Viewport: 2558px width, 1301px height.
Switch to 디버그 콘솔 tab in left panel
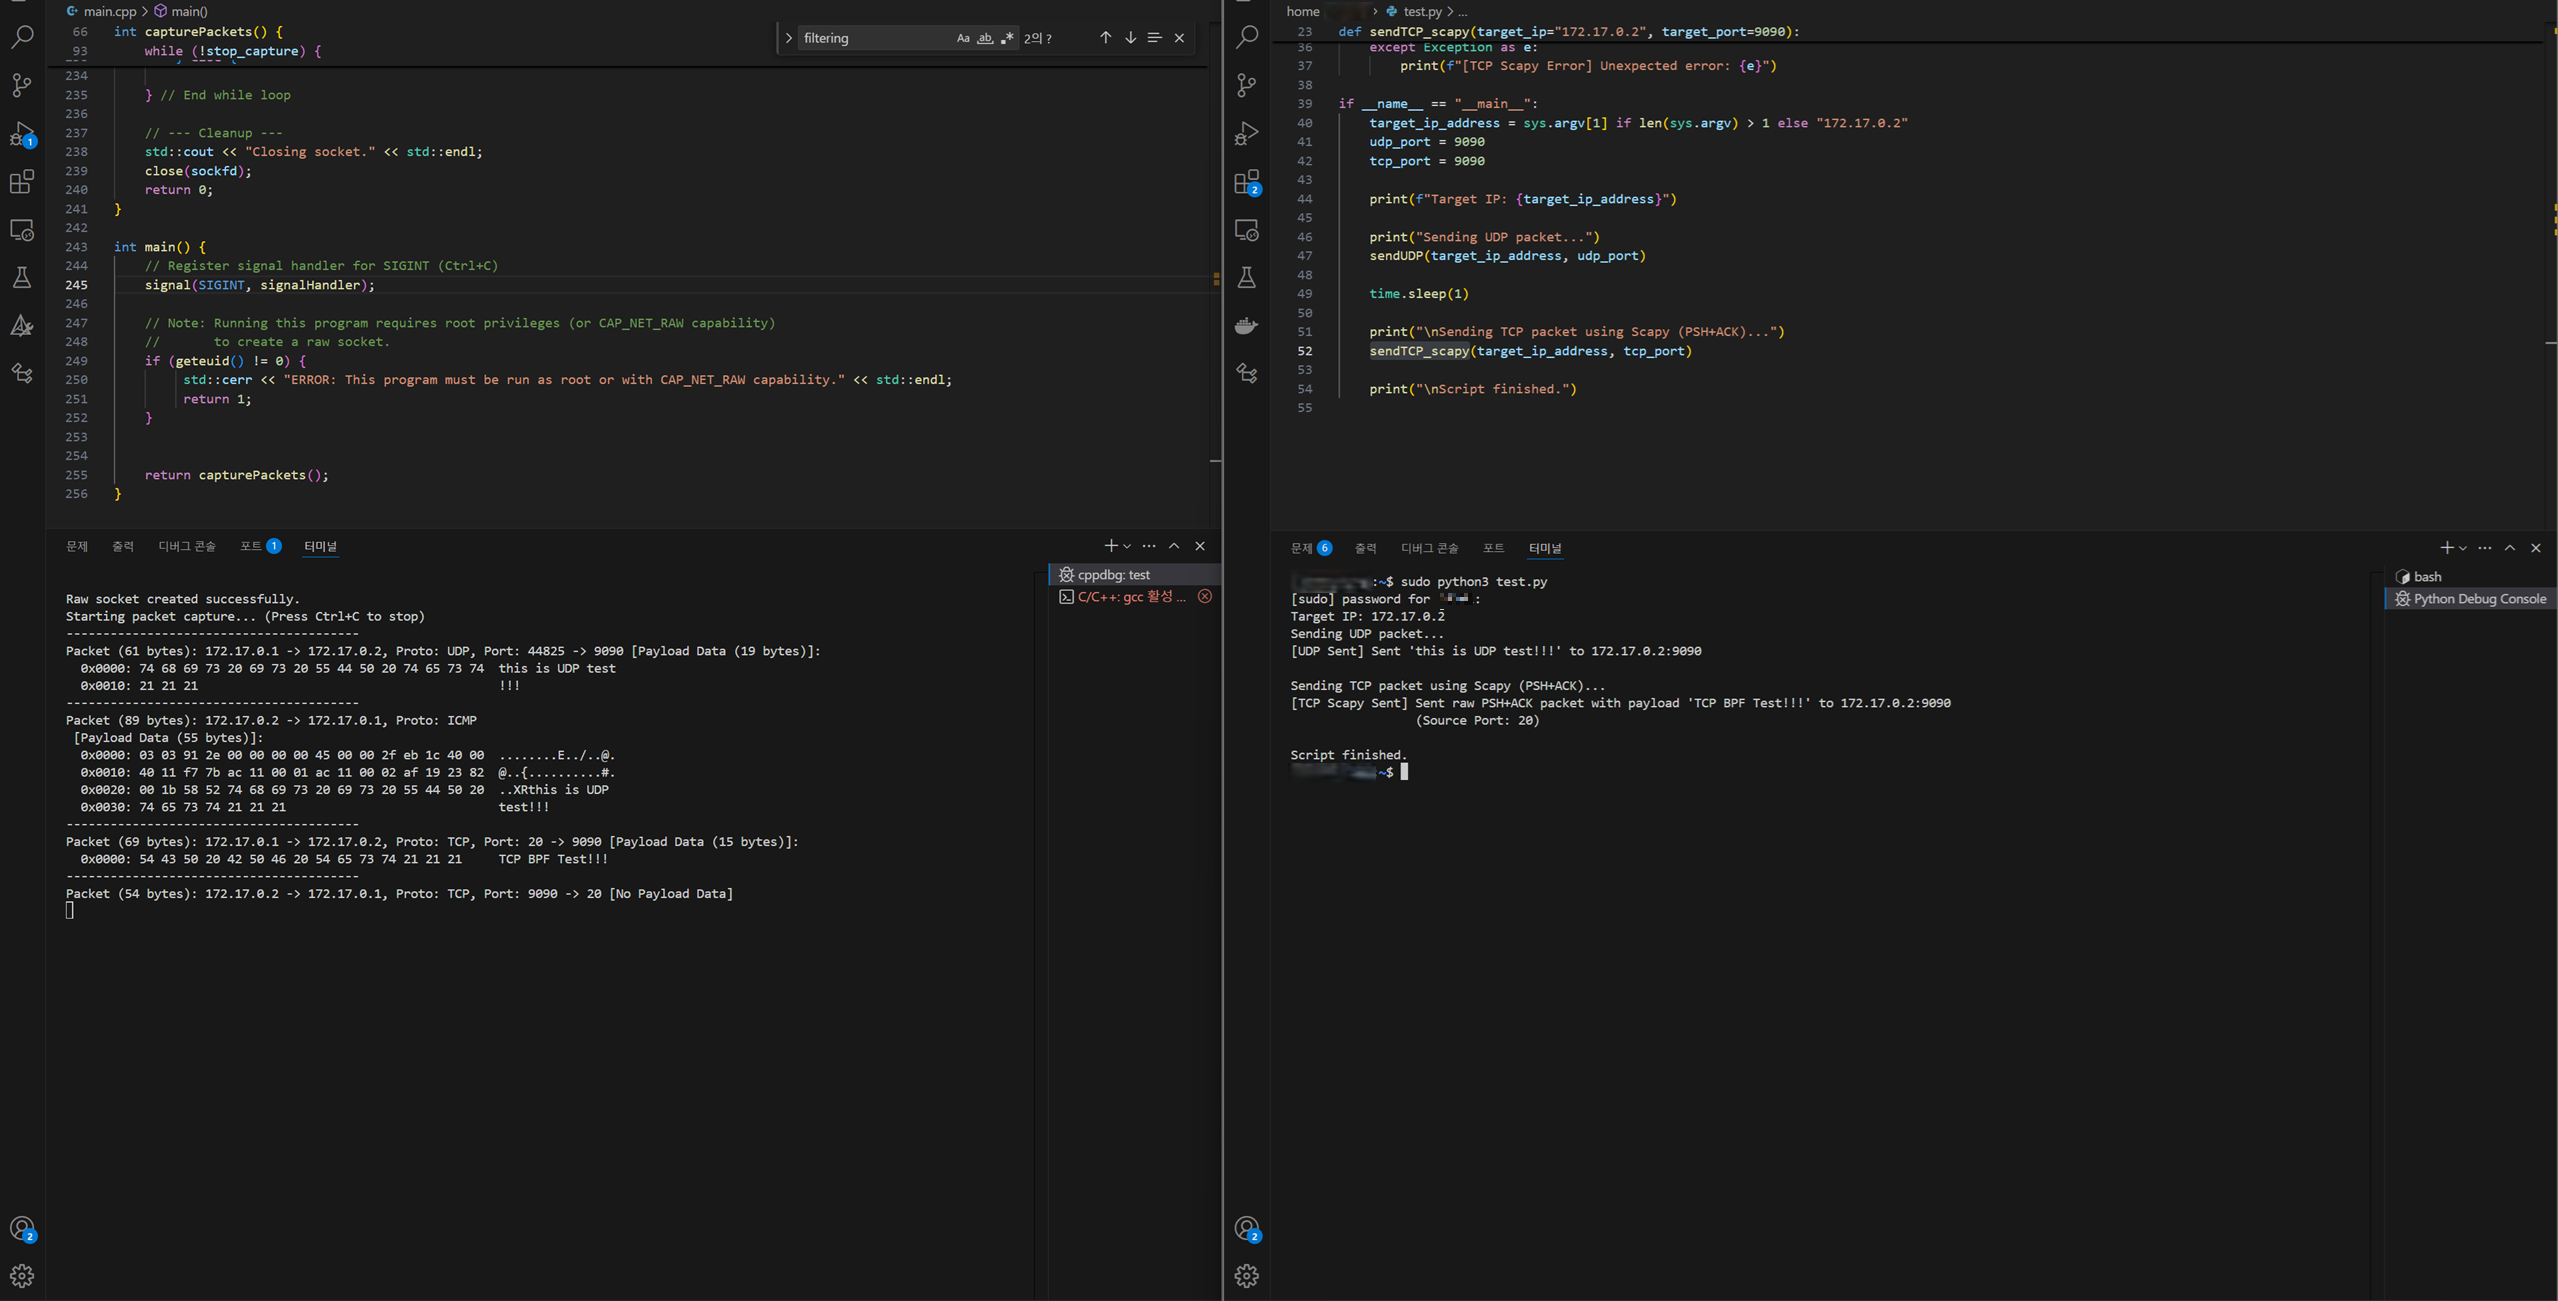187,546
